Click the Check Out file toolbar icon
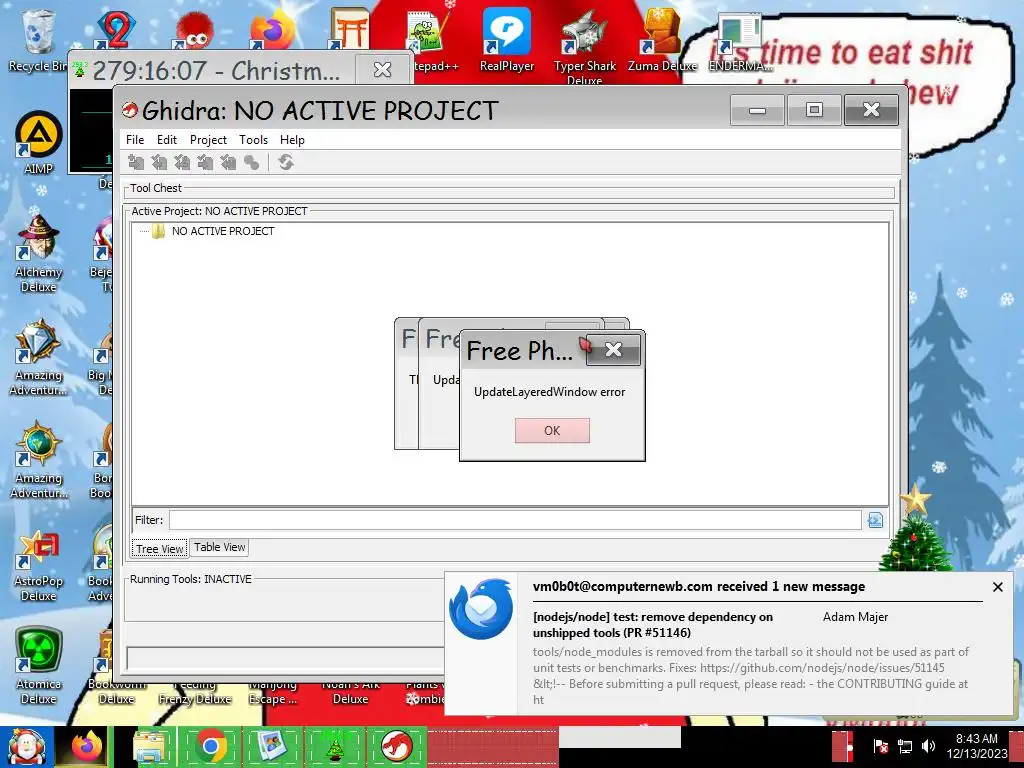The height and width of the screenshot is (768, 1024). (x=159, y=162)
